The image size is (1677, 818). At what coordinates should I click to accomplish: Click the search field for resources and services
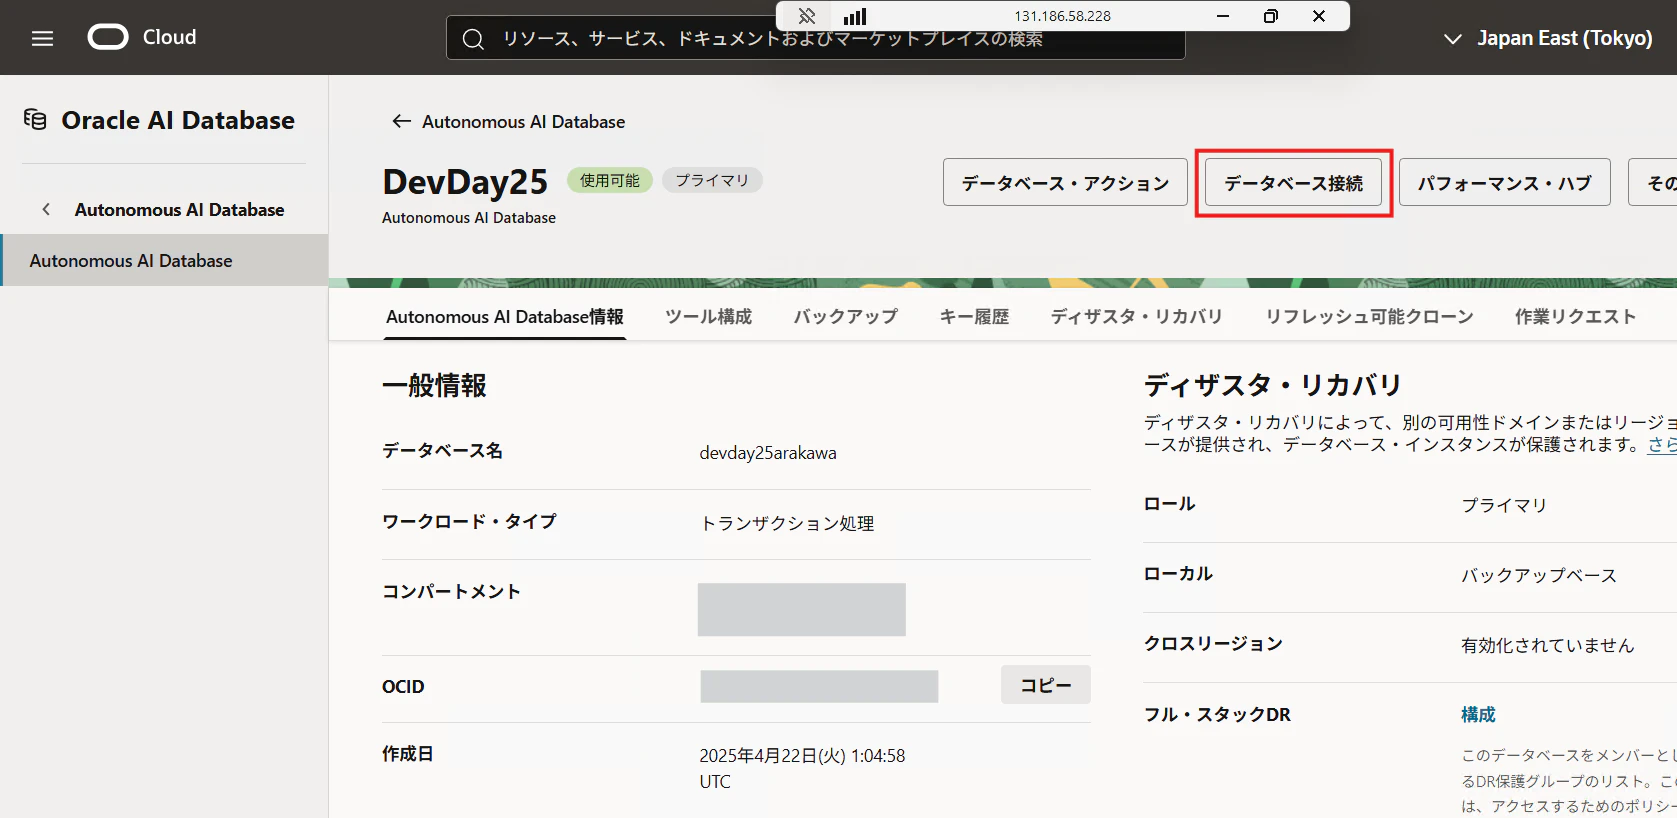coord(816,39)
